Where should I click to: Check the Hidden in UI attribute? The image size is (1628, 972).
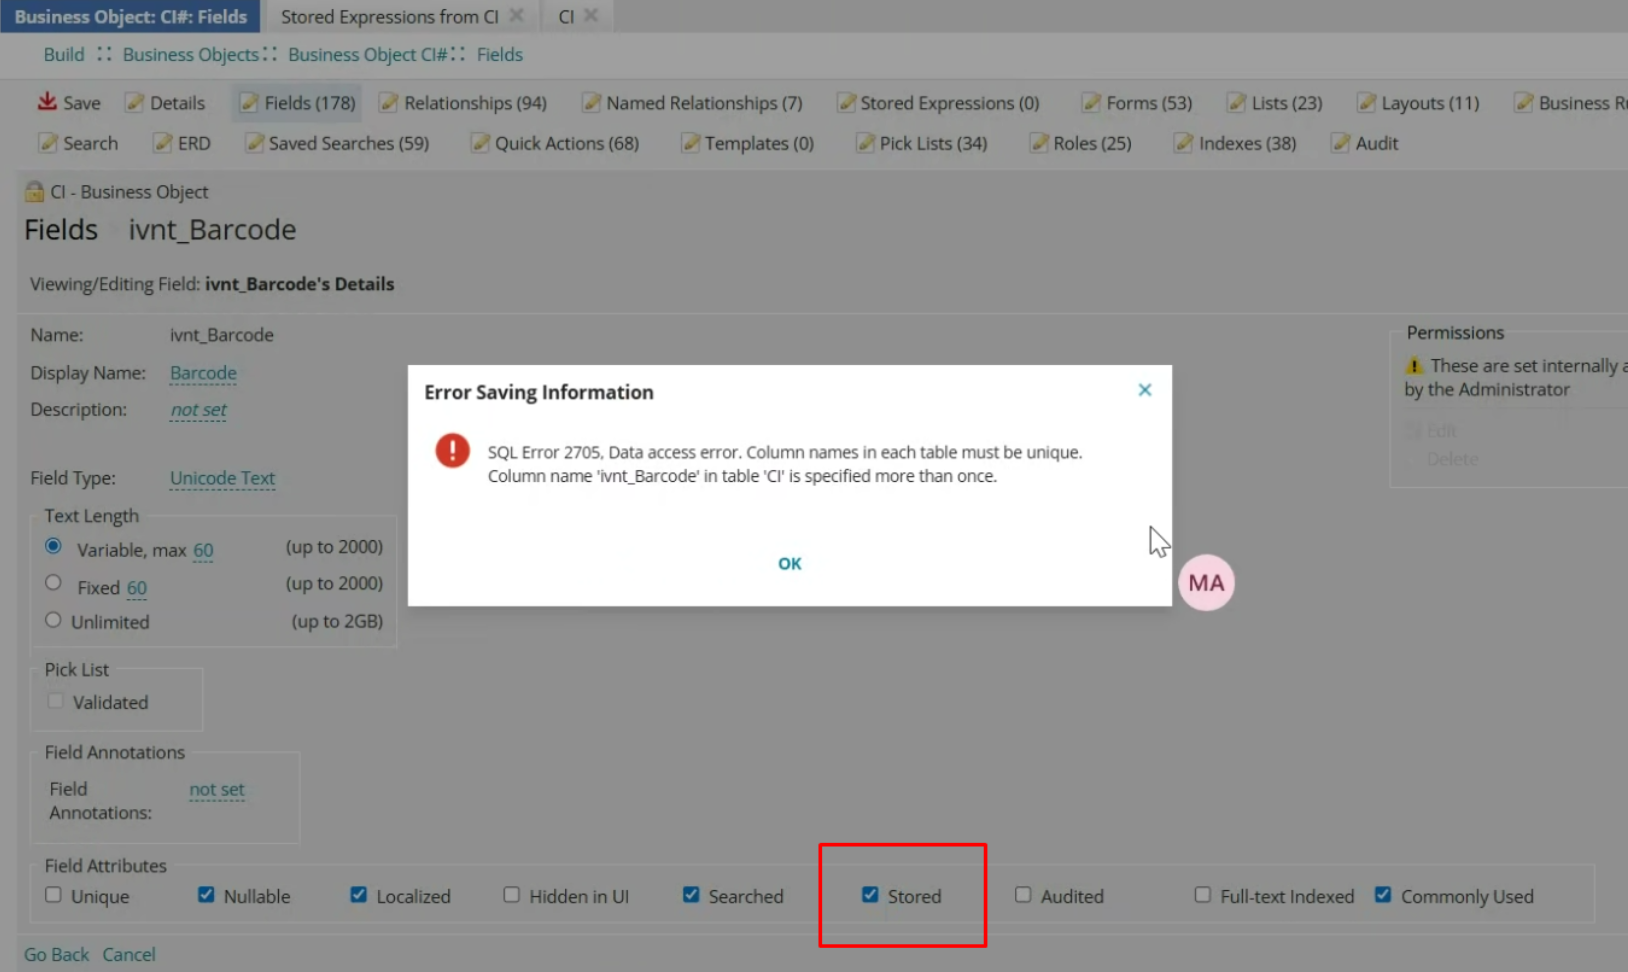(x=511, y=895)
